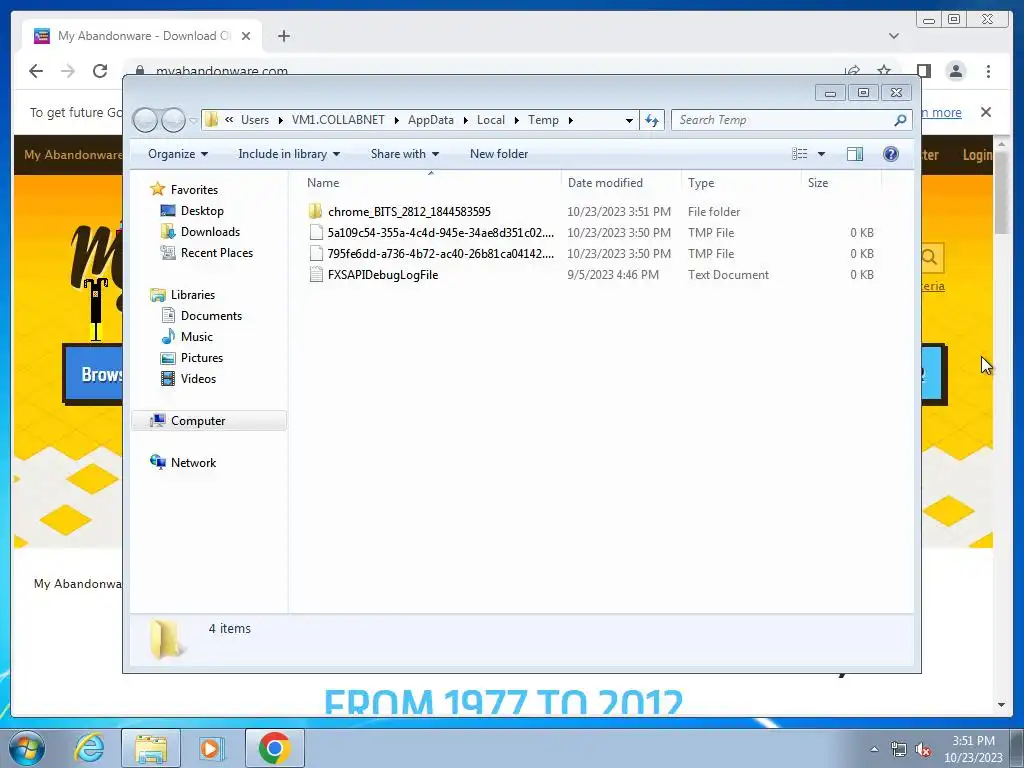The image size is (1024, 768).
Task: Select Computer in navigation pane
Action: tap(209, 421)
